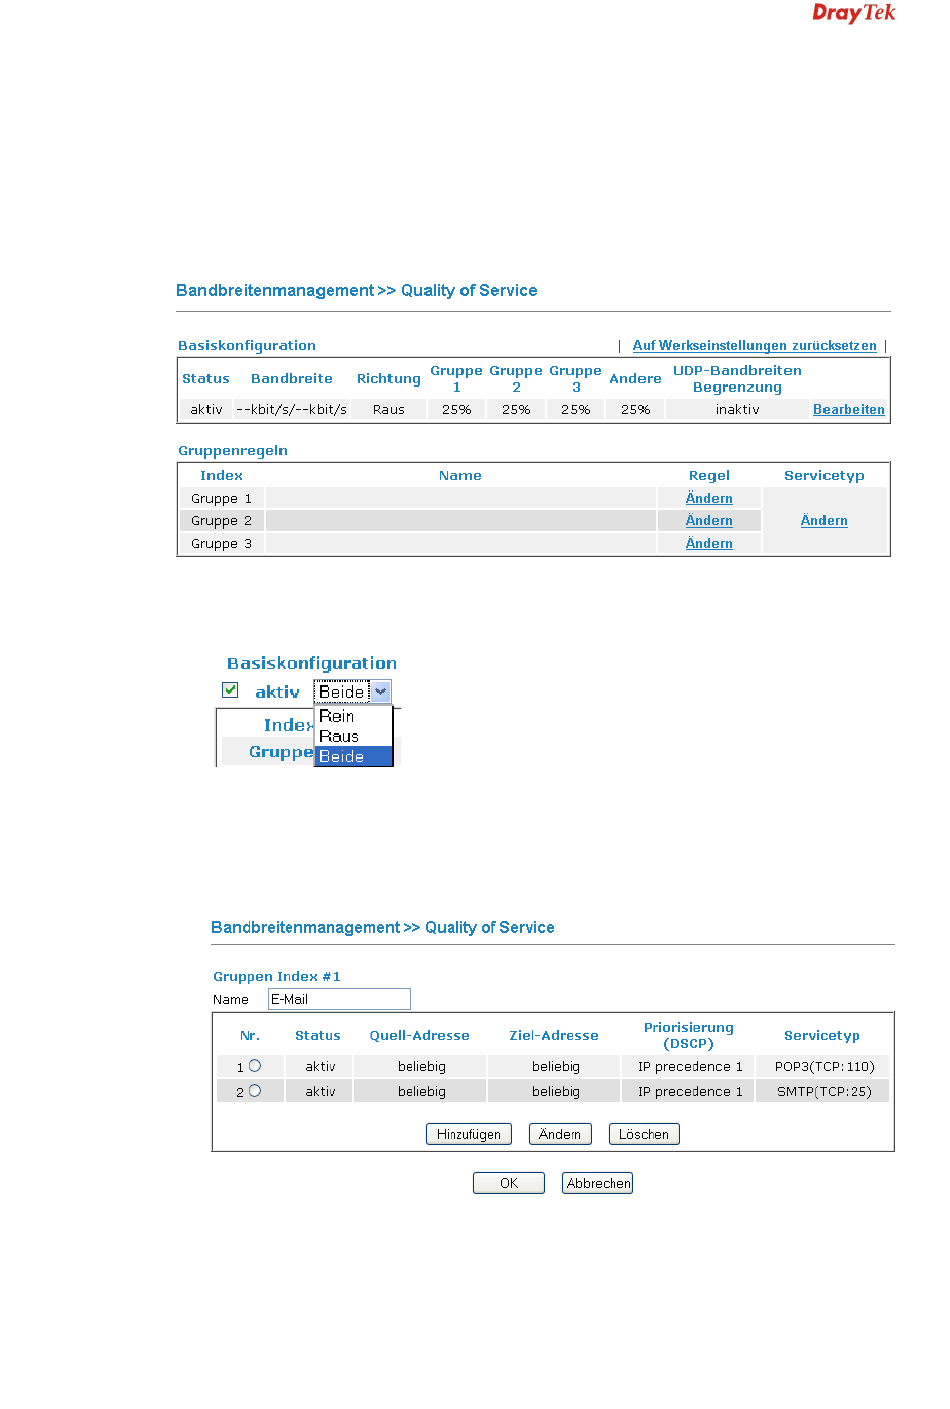Confirm with the OK button
Screen dimensions: 950x1409
tap(509, 1183)
